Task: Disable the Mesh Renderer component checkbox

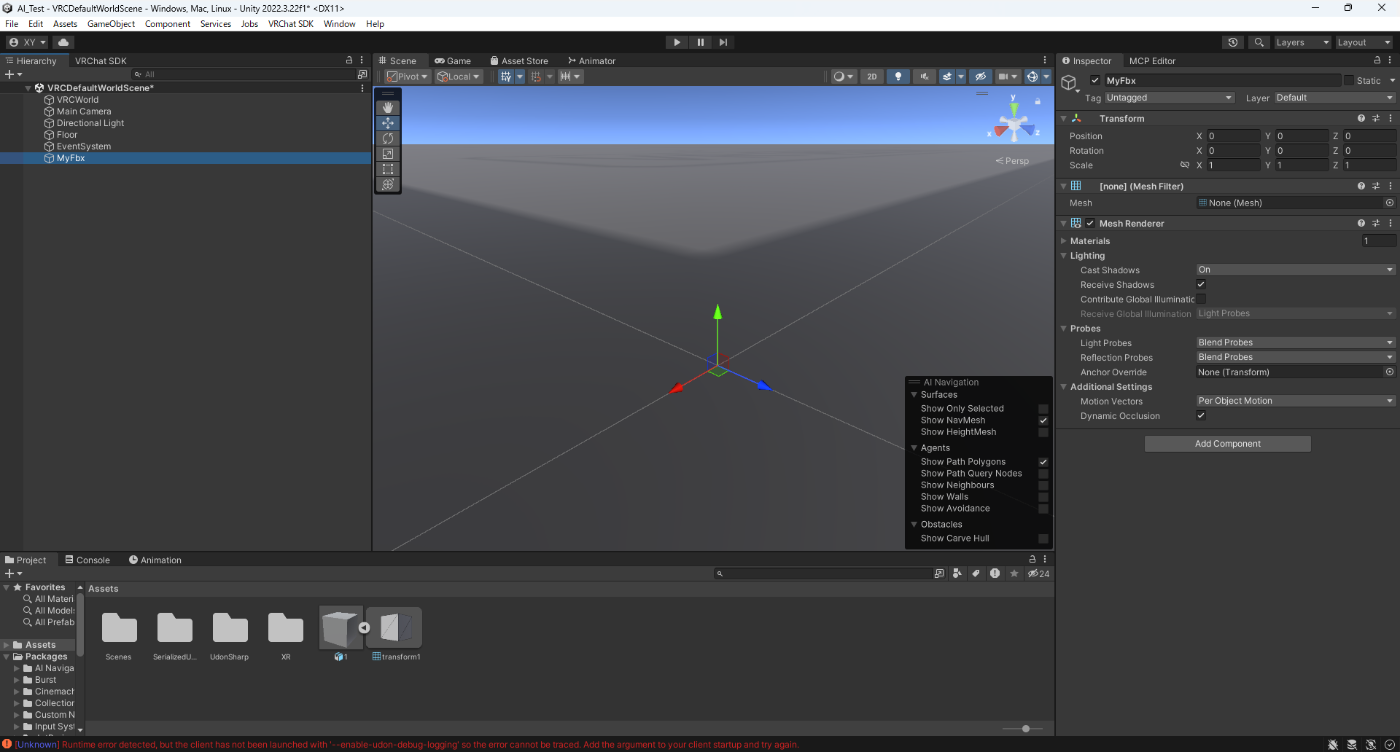Action: [x=1090, y=223]
